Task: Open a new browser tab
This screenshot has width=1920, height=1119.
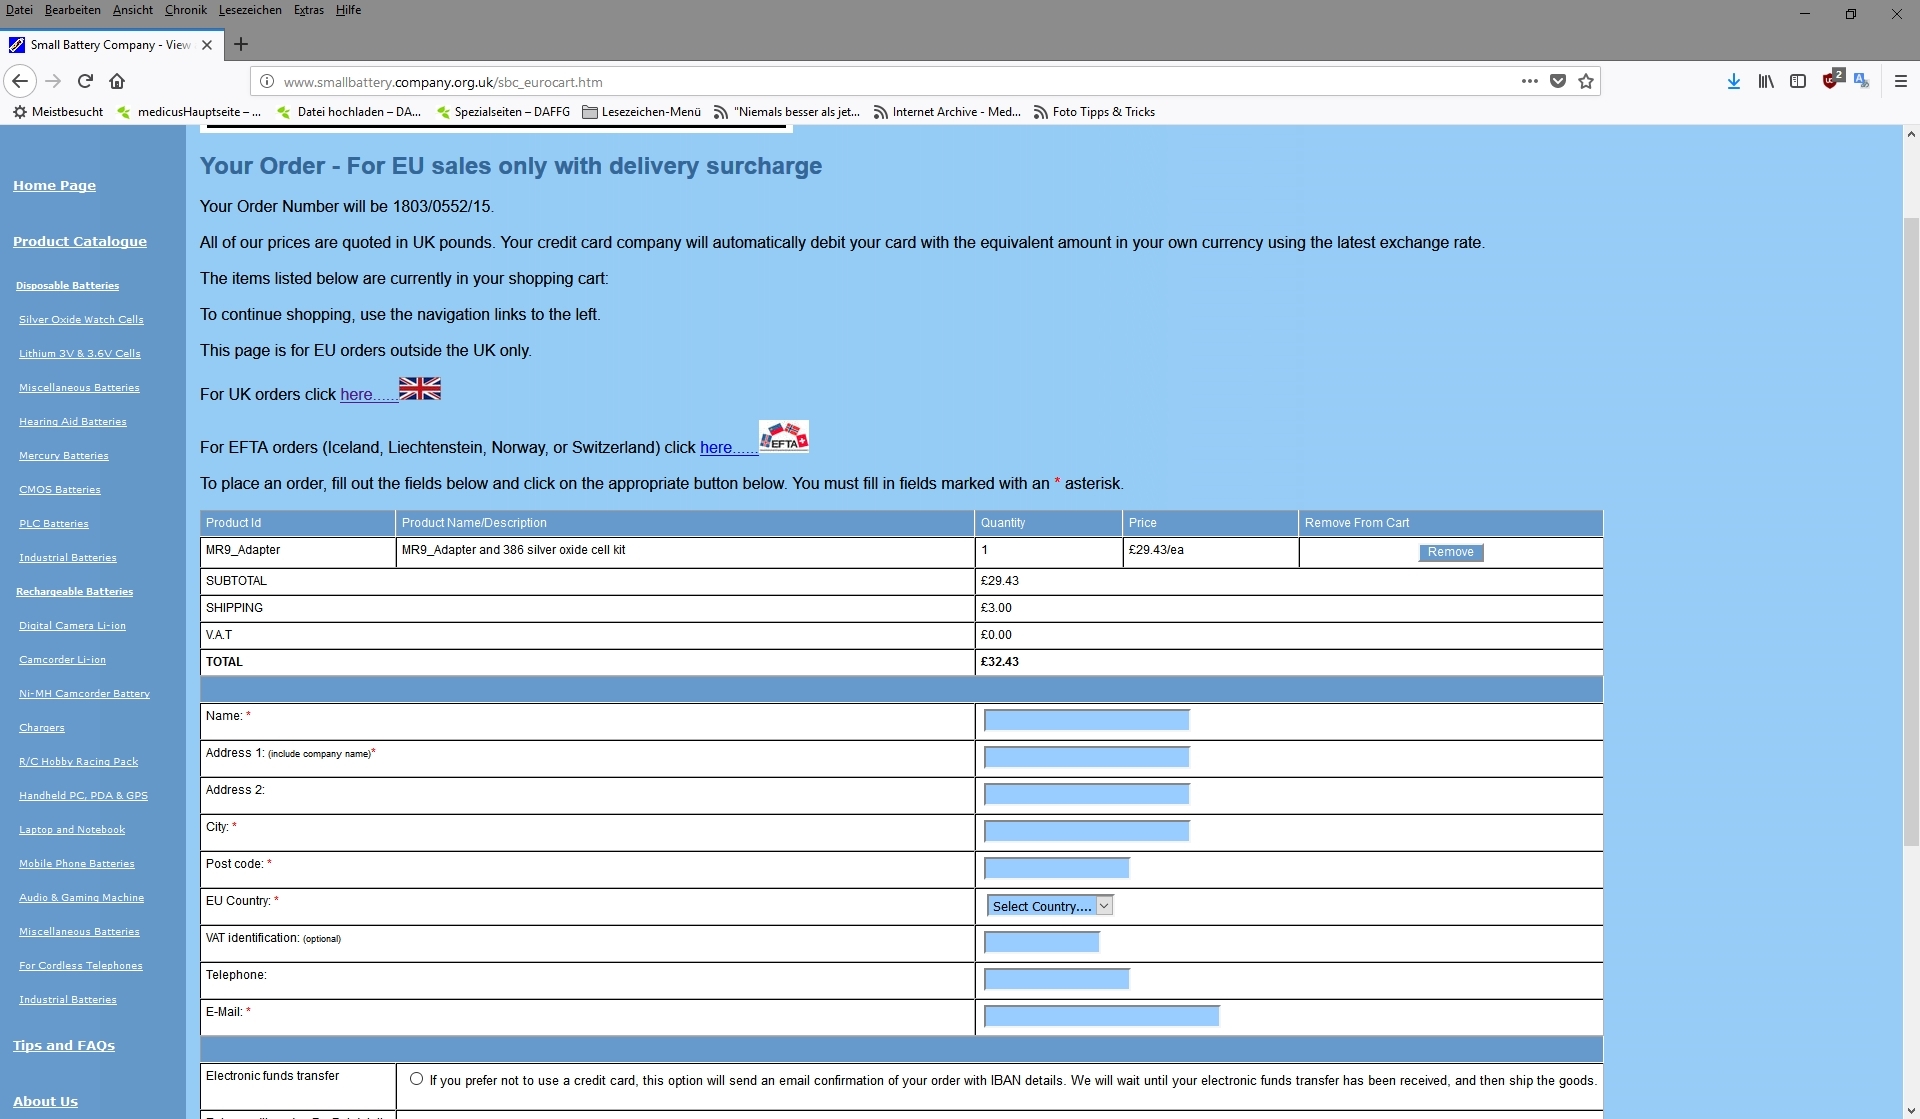Action: click(241, 44)
